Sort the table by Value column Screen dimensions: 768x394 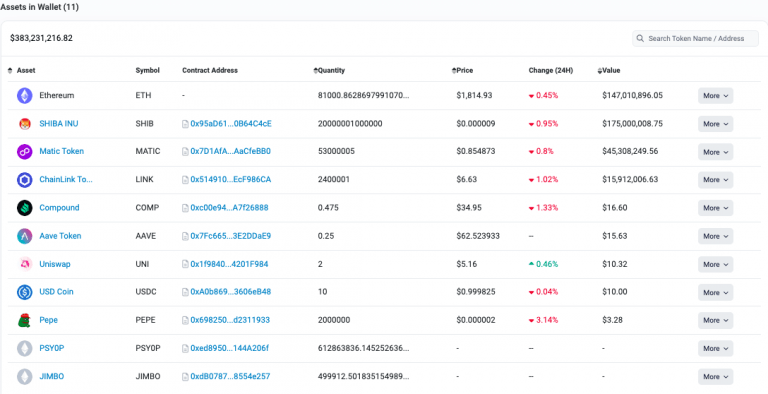coord(609,71)
